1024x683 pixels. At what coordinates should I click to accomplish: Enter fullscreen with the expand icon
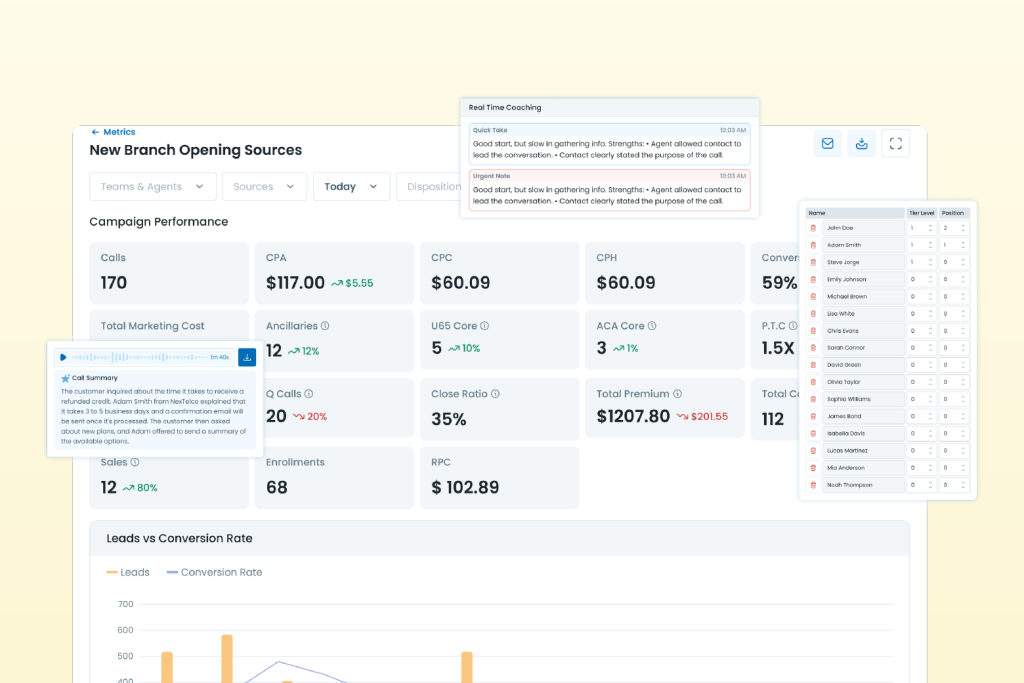click(896, 143)
